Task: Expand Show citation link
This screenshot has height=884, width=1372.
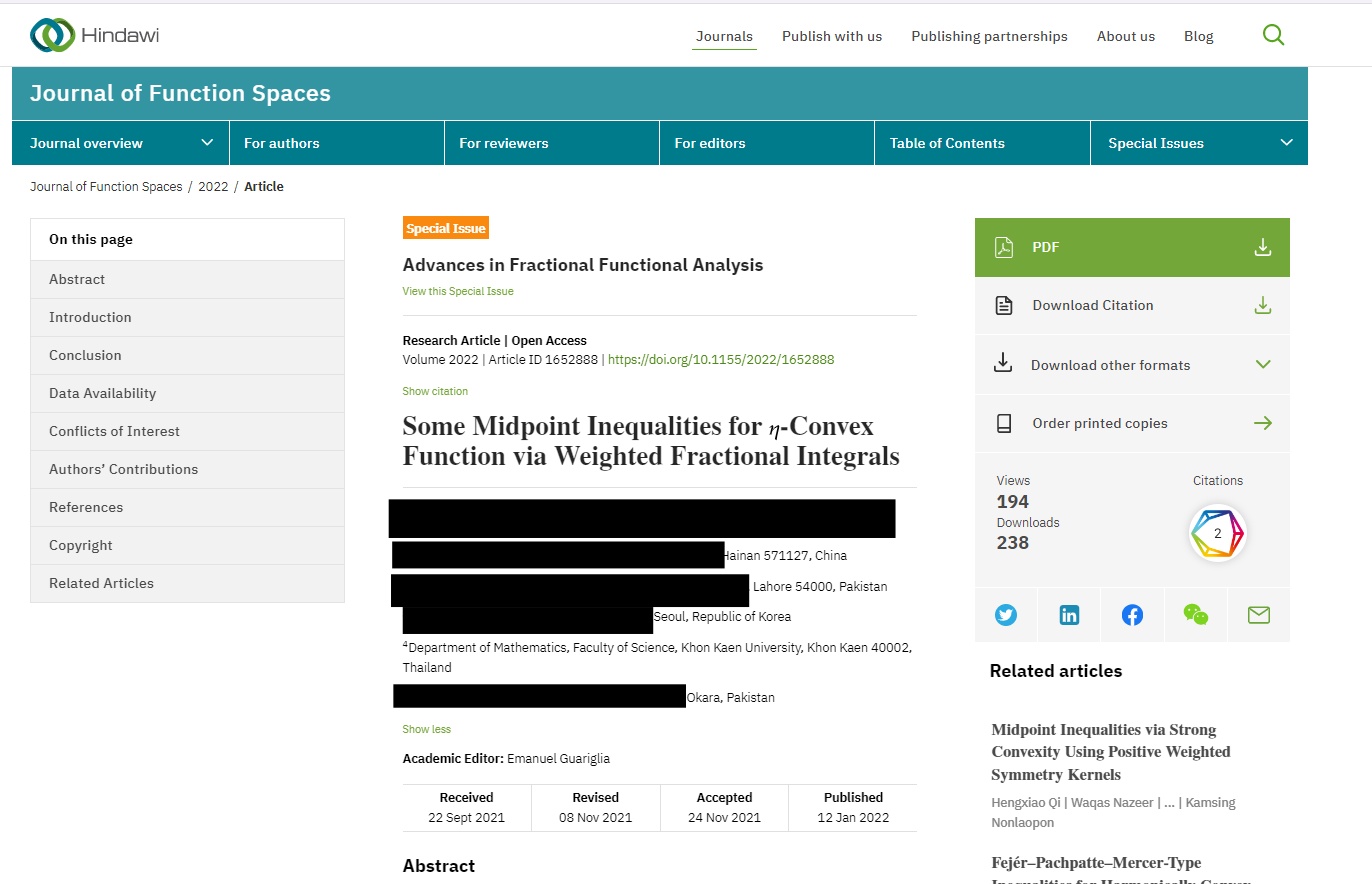Action: 435,391
